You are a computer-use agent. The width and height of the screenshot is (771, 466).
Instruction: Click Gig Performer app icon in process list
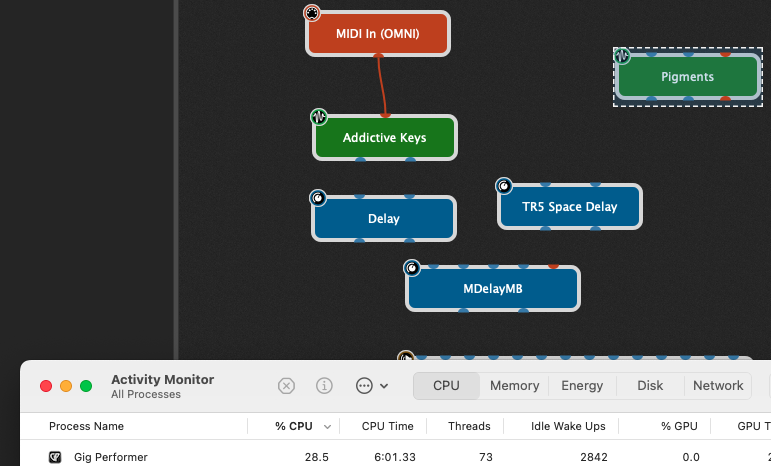[55, 457]
